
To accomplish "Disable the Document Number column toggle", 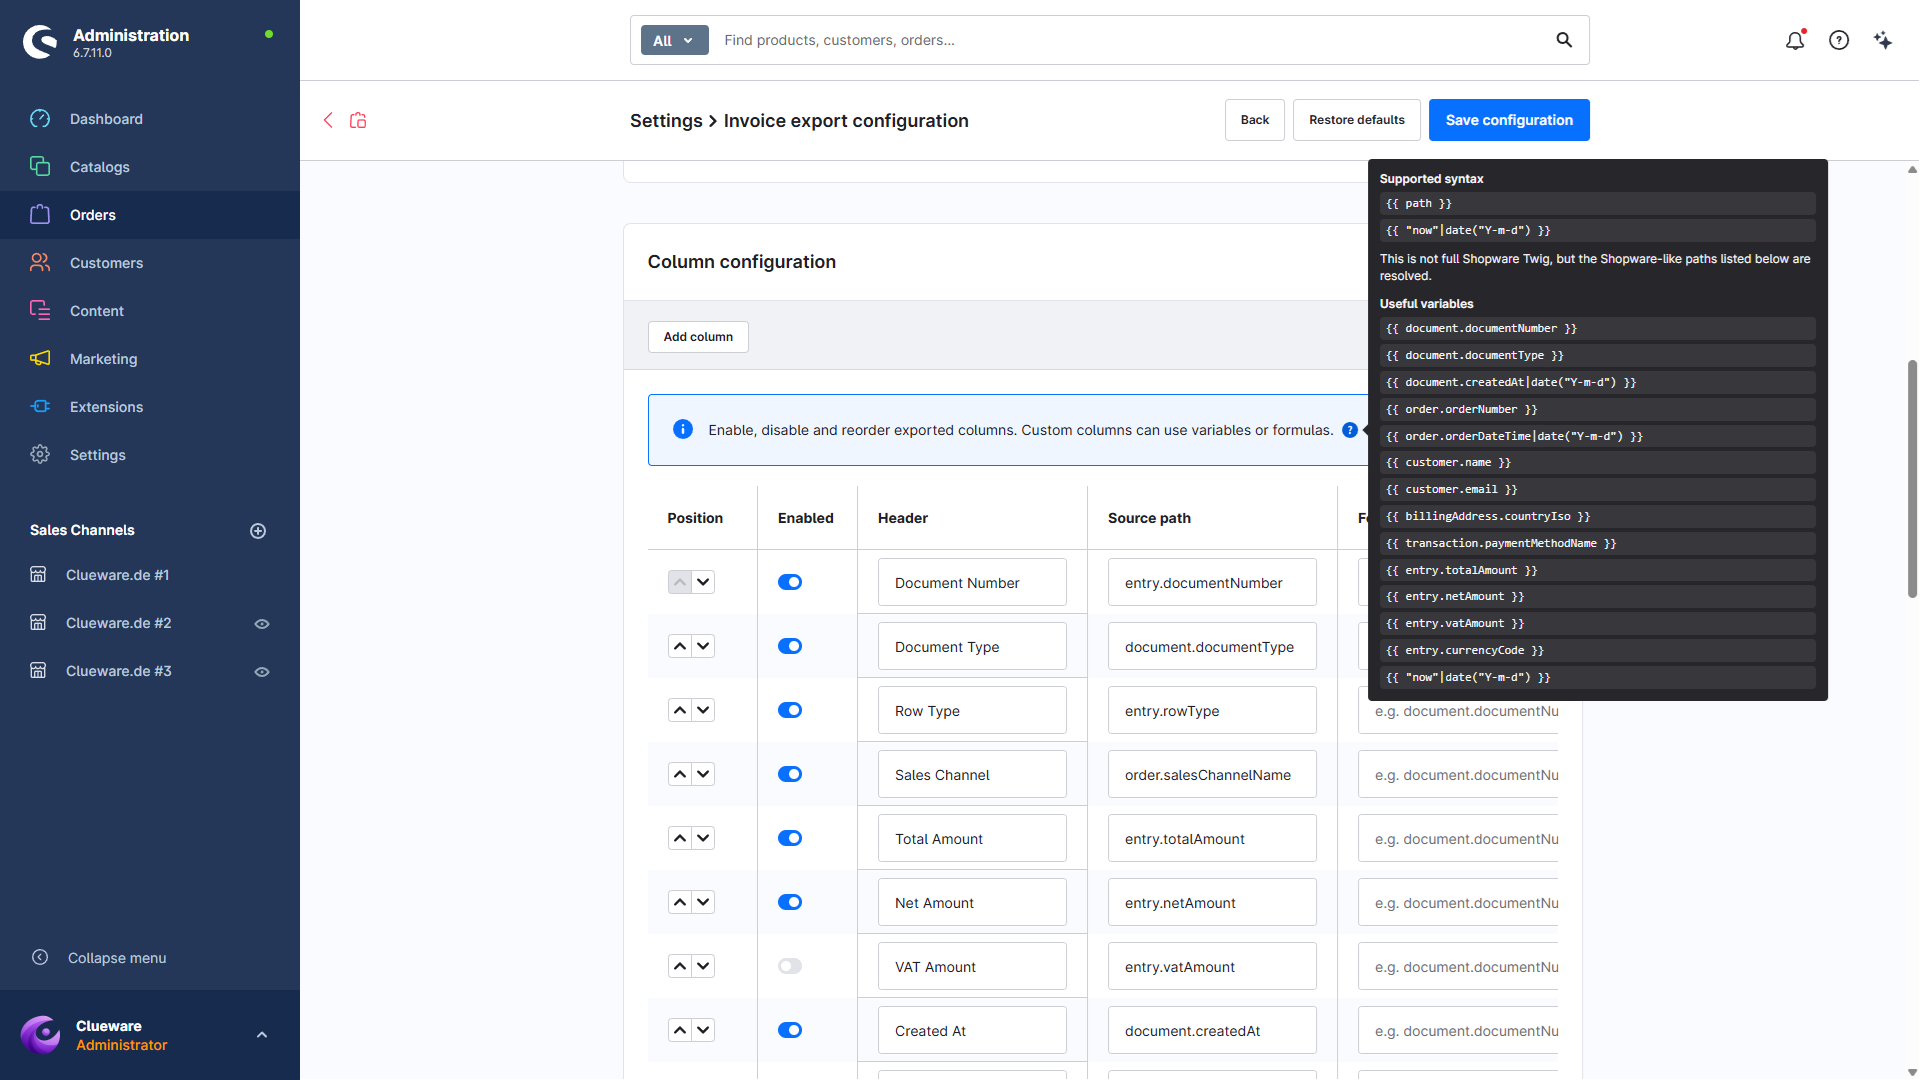I will (790, 582).
